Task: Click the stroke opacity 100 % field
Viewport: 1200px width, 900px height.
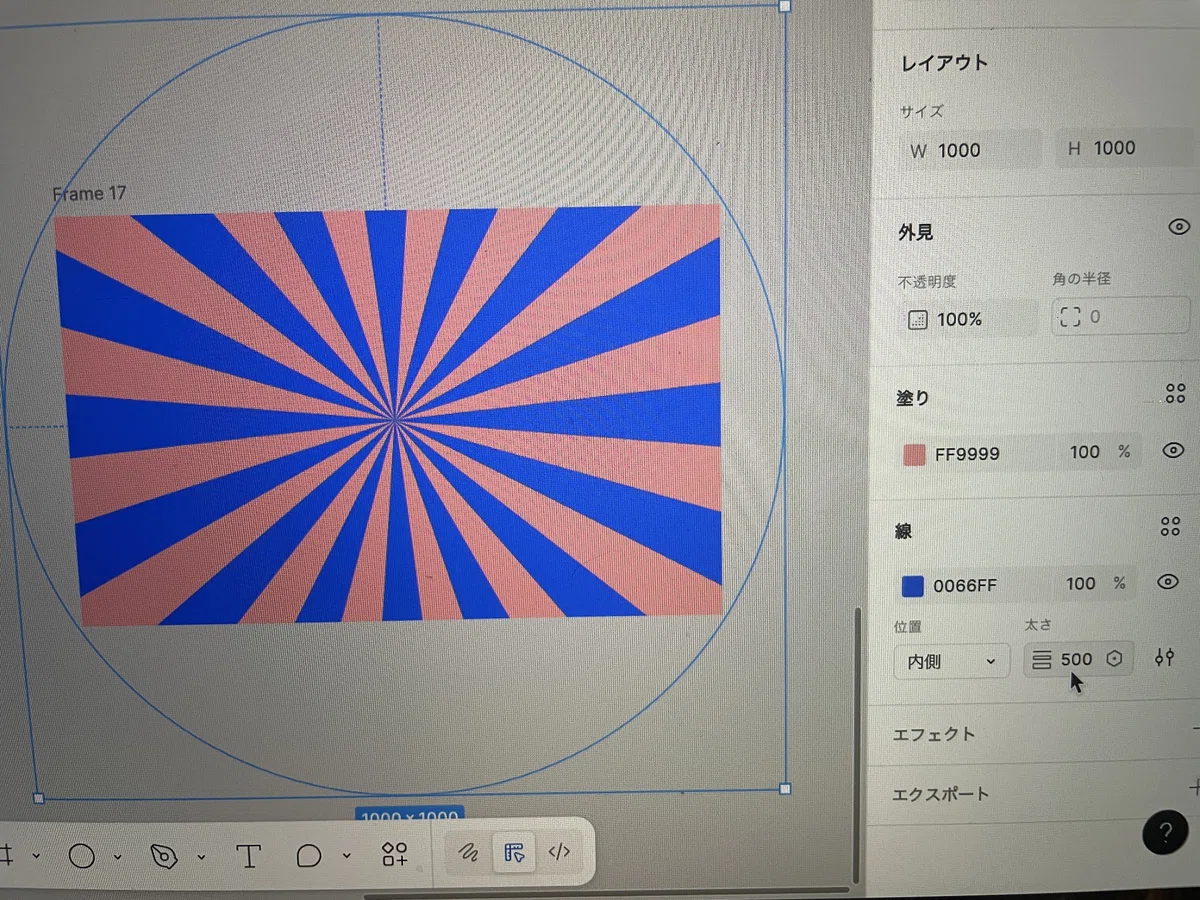Action: (x=1094, y=583)
